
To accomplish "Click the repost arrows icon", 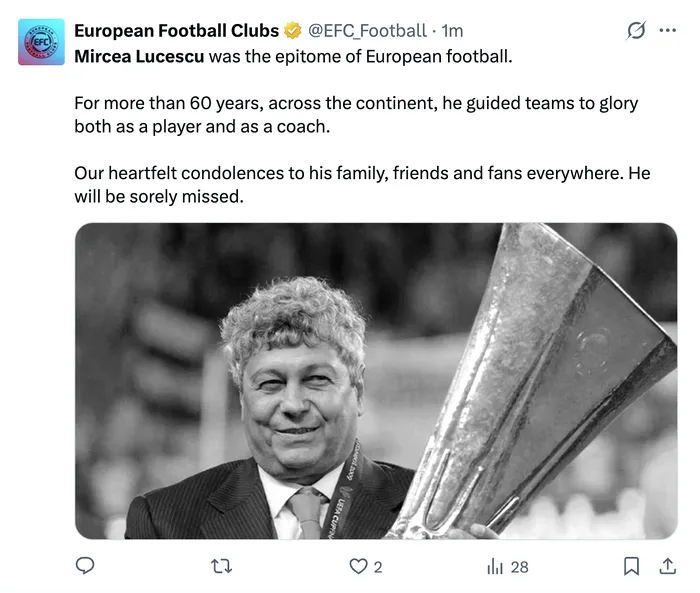I will 222,566.
